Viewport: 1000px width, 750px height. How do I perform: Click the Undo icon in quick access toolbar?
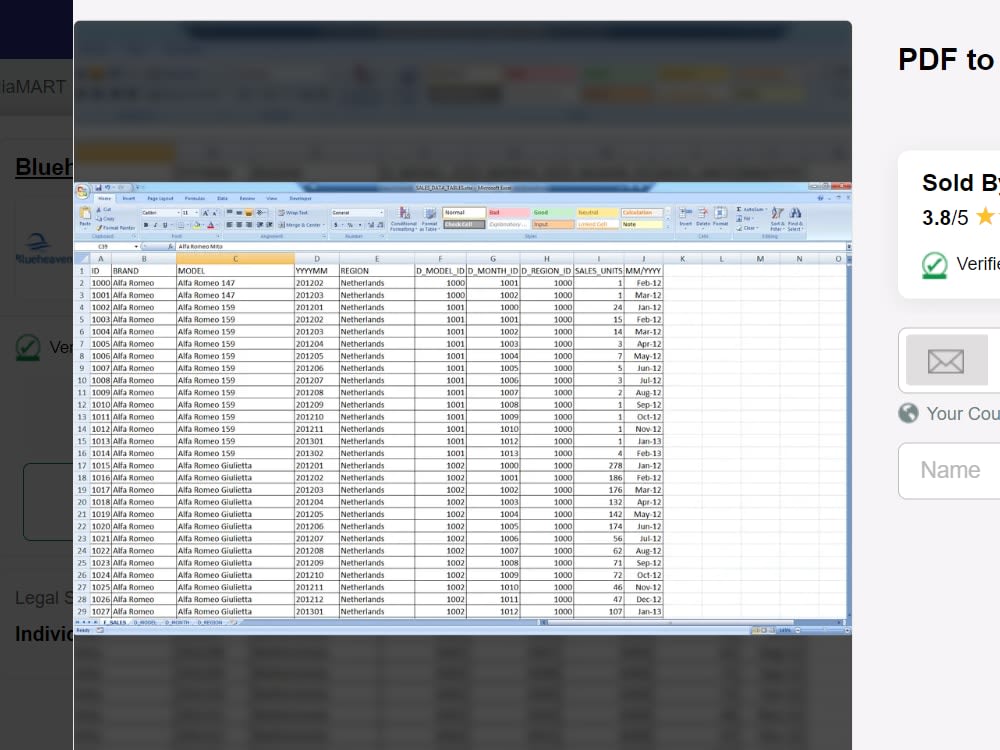pyautogui.click(x=108, y=188)
